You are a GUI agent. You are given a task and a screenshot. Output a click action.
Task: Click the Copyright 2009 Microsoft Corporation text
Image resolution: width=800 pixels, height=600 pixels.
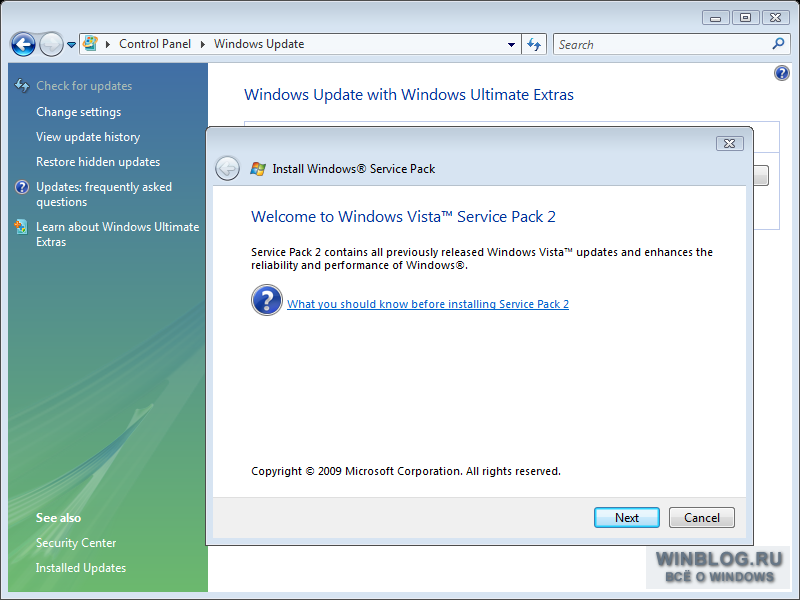[x=406, y=471]
